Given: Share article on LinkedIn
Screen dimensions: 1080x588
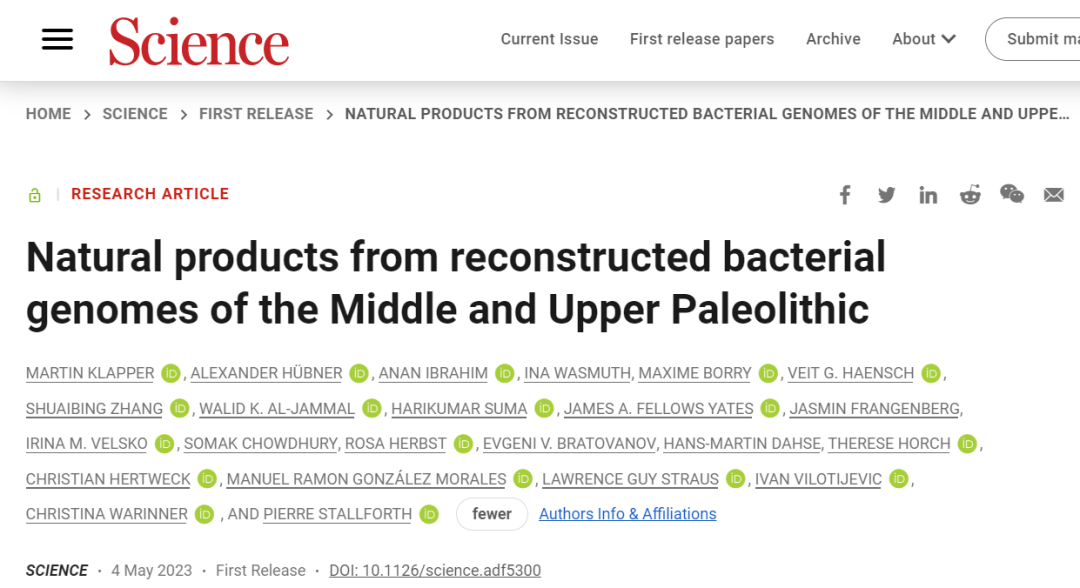Looking at the screenshot, I should click(x=928, y=195).
